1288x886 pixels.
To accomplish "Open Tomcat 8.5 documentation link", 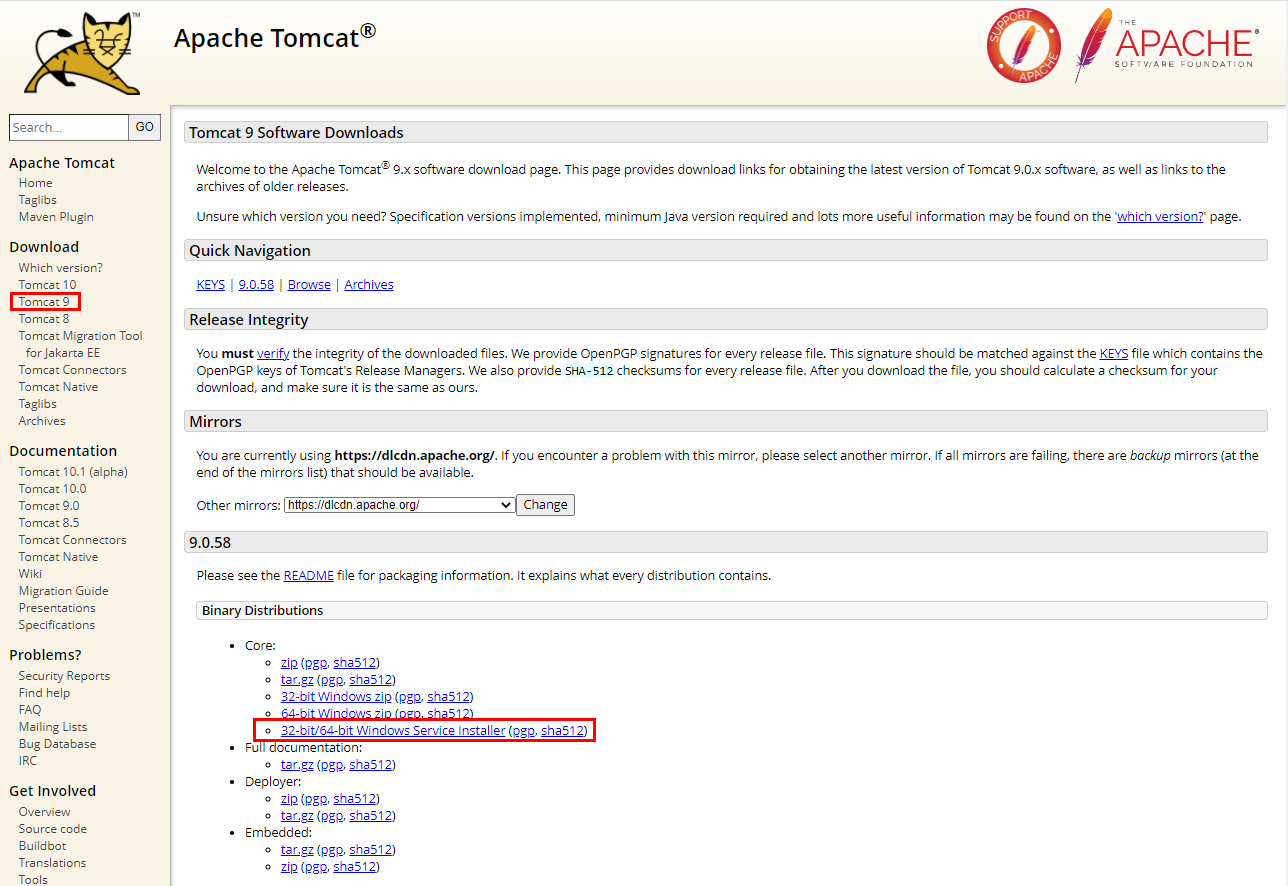I will pyautogui.click(x=49, y=523).
